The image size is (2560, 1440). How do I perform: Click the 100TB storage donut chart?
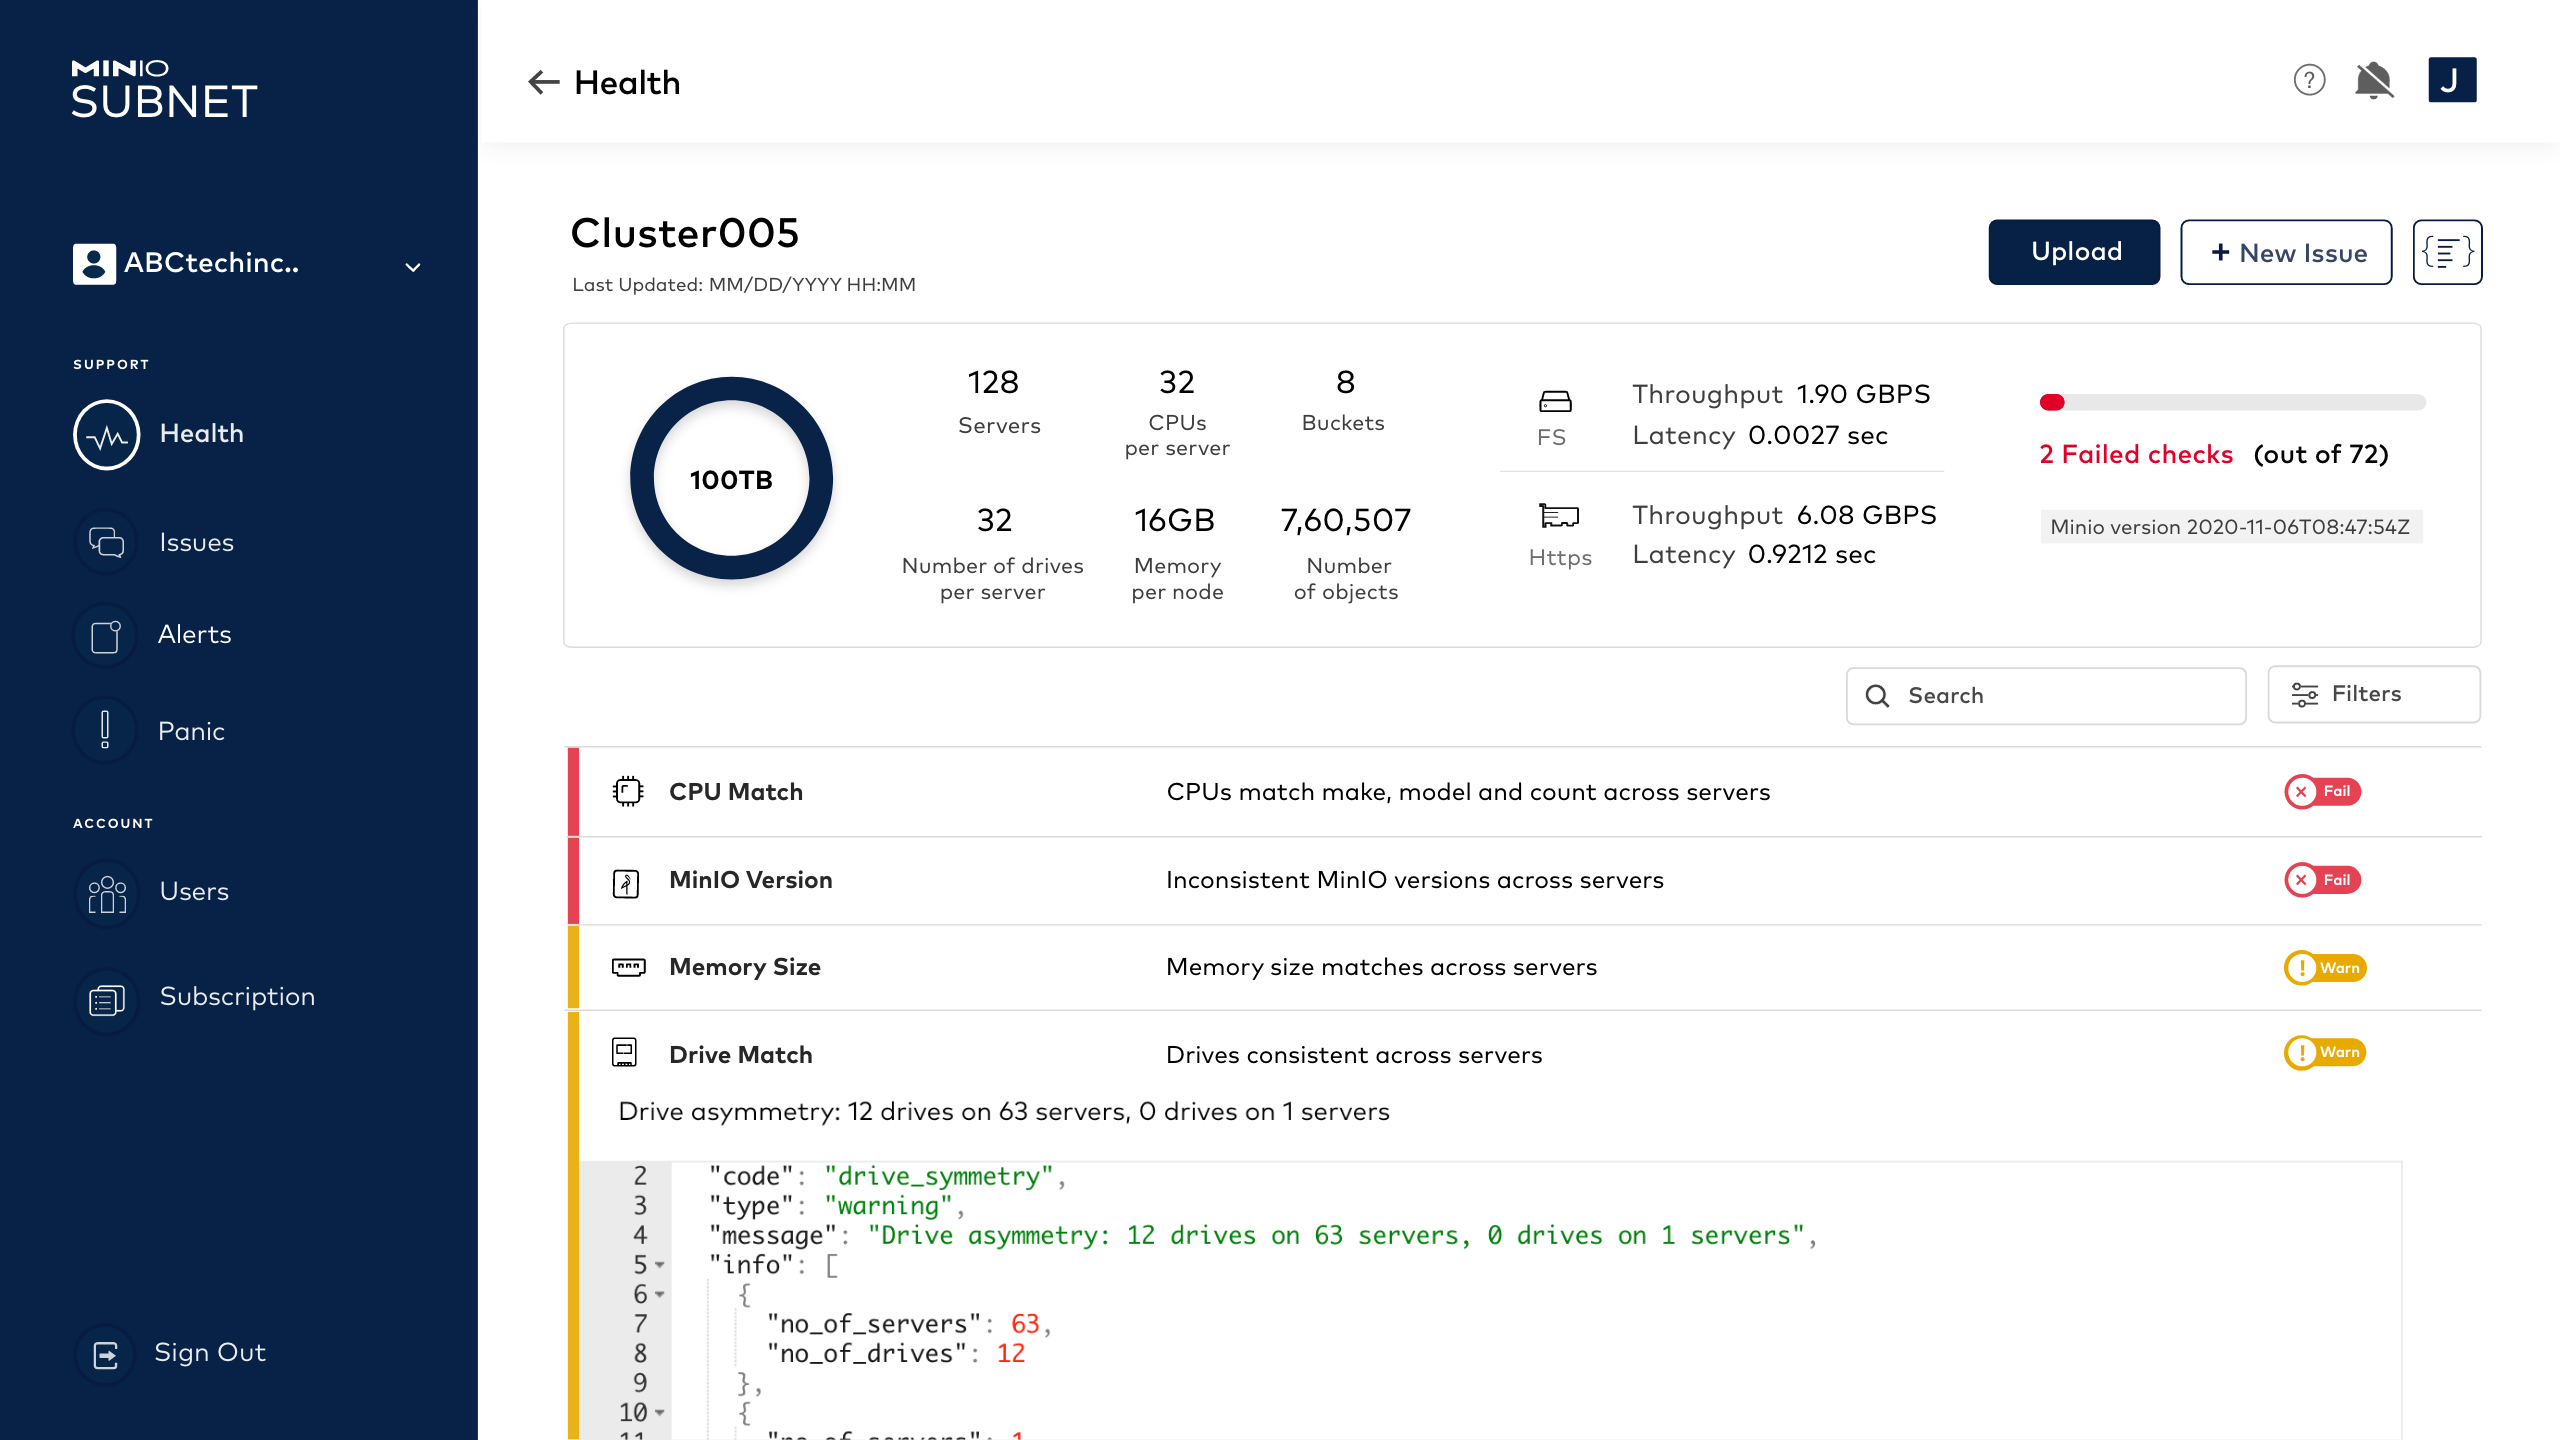click(x=731, y=478)
